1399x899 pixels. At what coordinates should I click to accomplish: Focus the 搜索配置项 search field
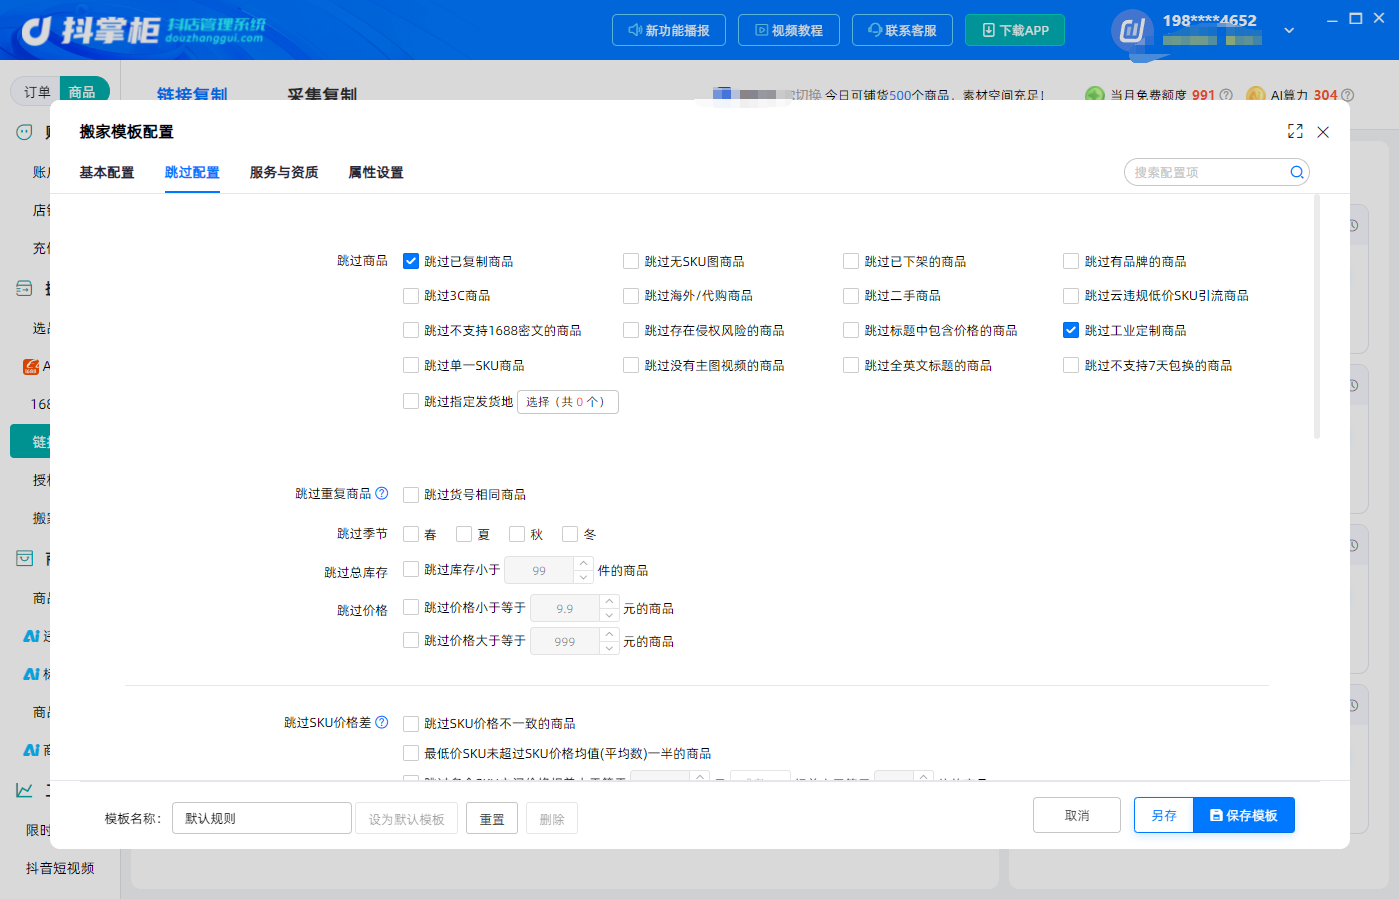coord(1217,172)
